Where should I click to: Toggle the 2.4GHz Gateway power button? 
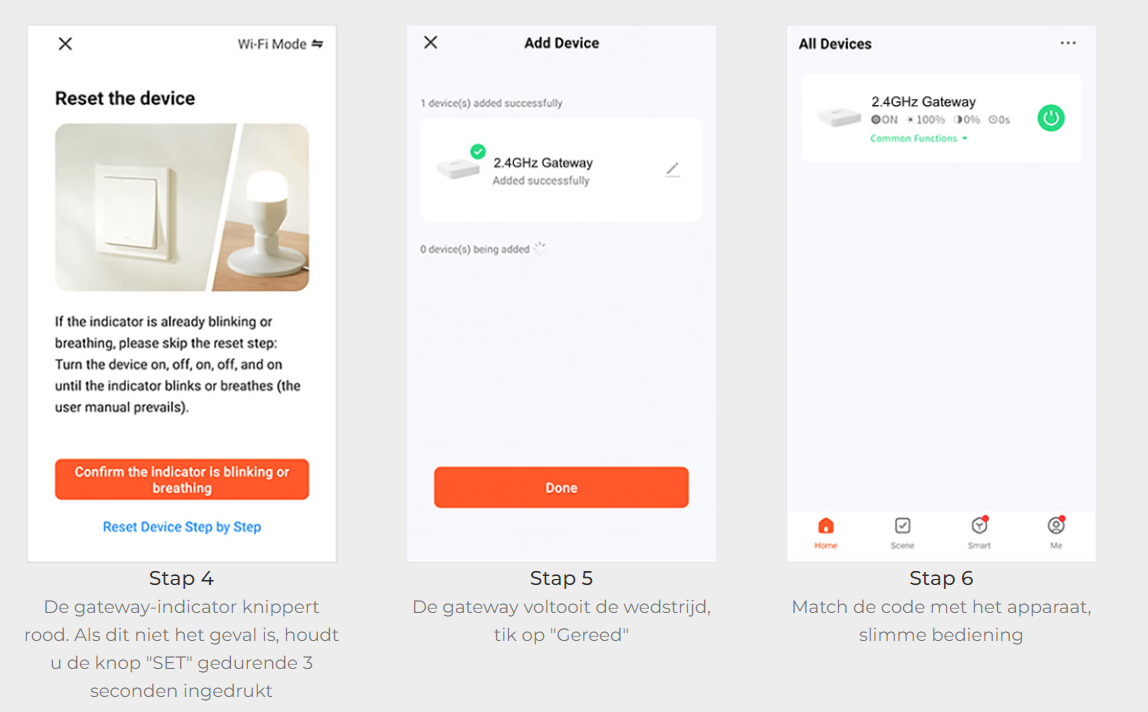coord(1050,118)
